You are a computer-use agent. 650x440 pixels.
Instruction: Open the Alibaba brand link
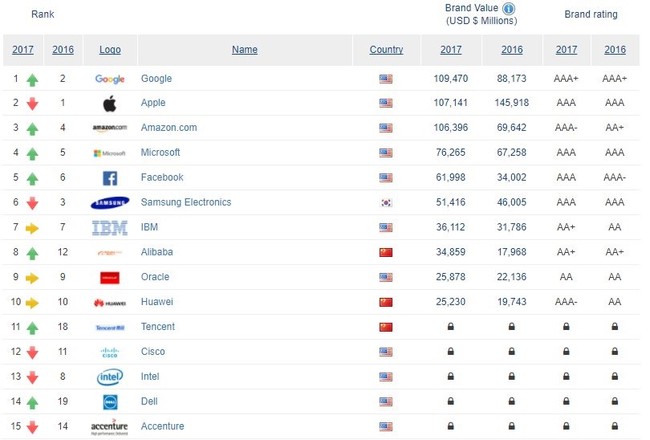[157, 252]
